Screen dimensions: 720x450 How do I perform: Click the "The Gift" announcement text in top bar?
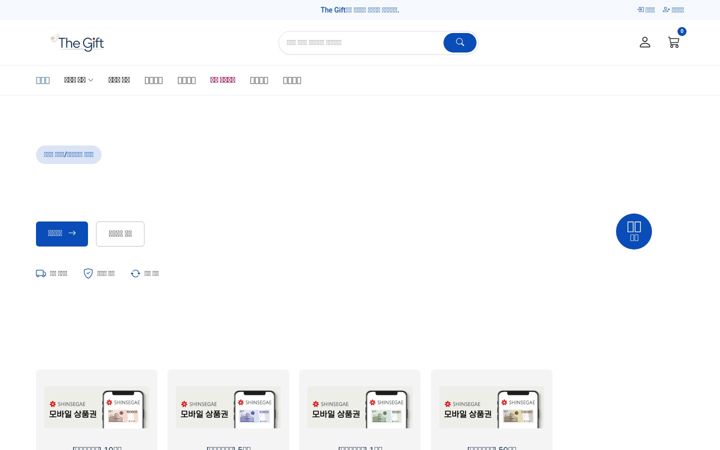pos(360,10)
